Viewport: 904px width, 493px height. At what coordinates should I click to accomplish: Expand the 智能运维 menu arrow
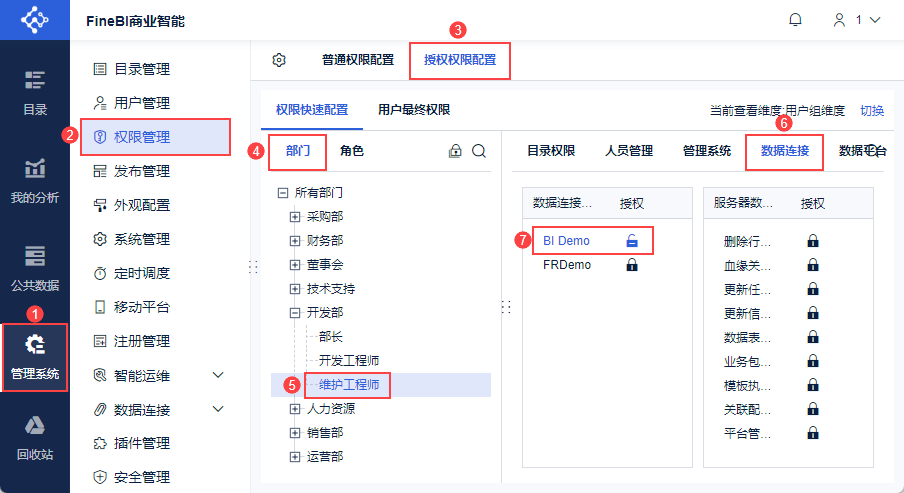[x=219, y=375]
